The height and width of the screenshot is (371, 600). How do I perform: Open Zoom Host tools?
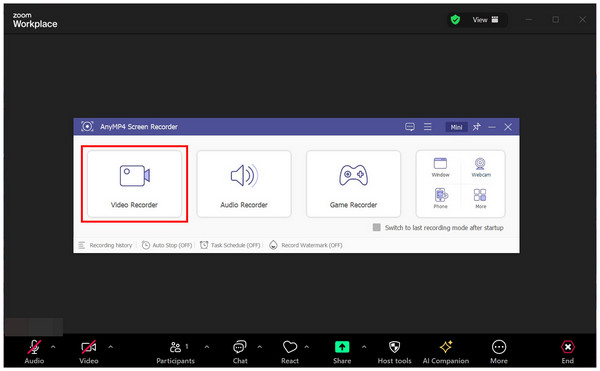click(395, 352)
